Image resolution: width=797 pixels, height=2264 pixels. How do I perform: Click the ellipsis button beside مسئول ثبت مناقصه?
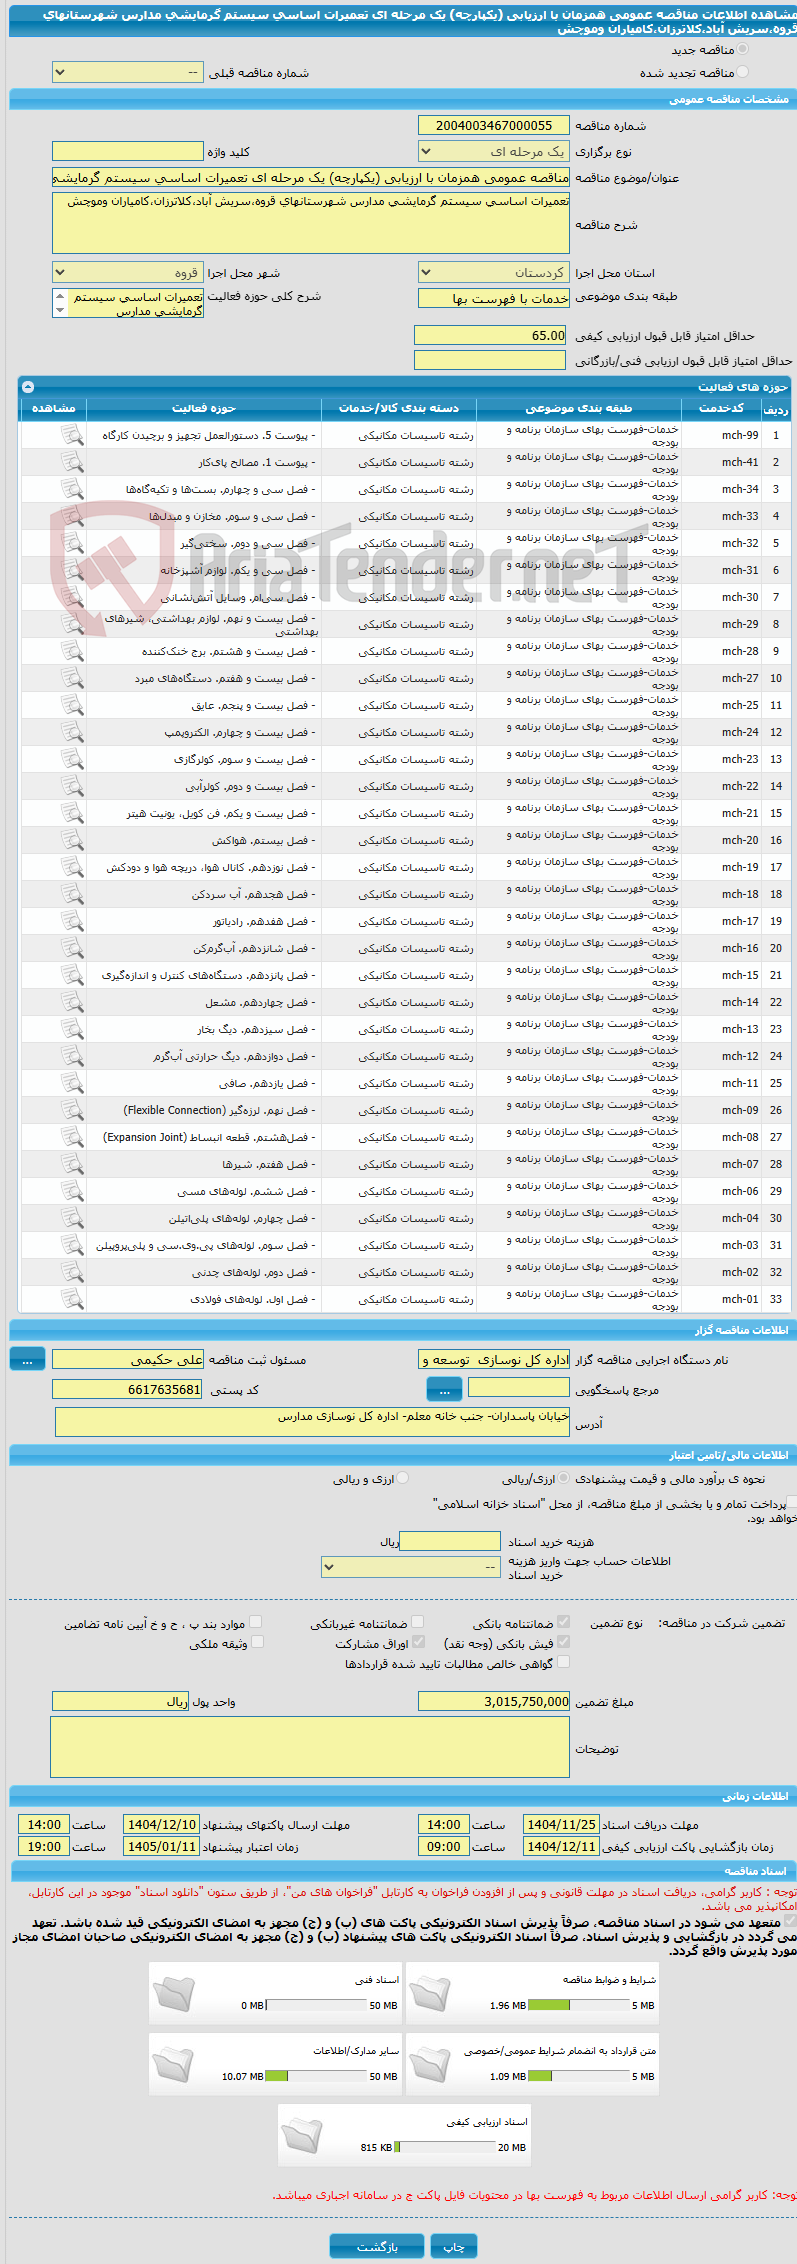(x=27, y=1360)
